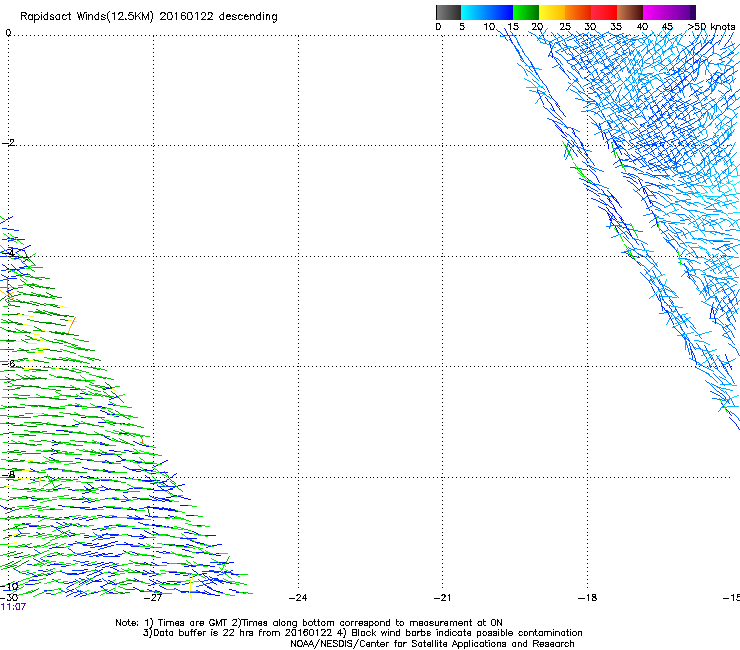Click longitude label '-21' on bottom axis
Screen dimensions: 740x650
click(x=442, y=598)
